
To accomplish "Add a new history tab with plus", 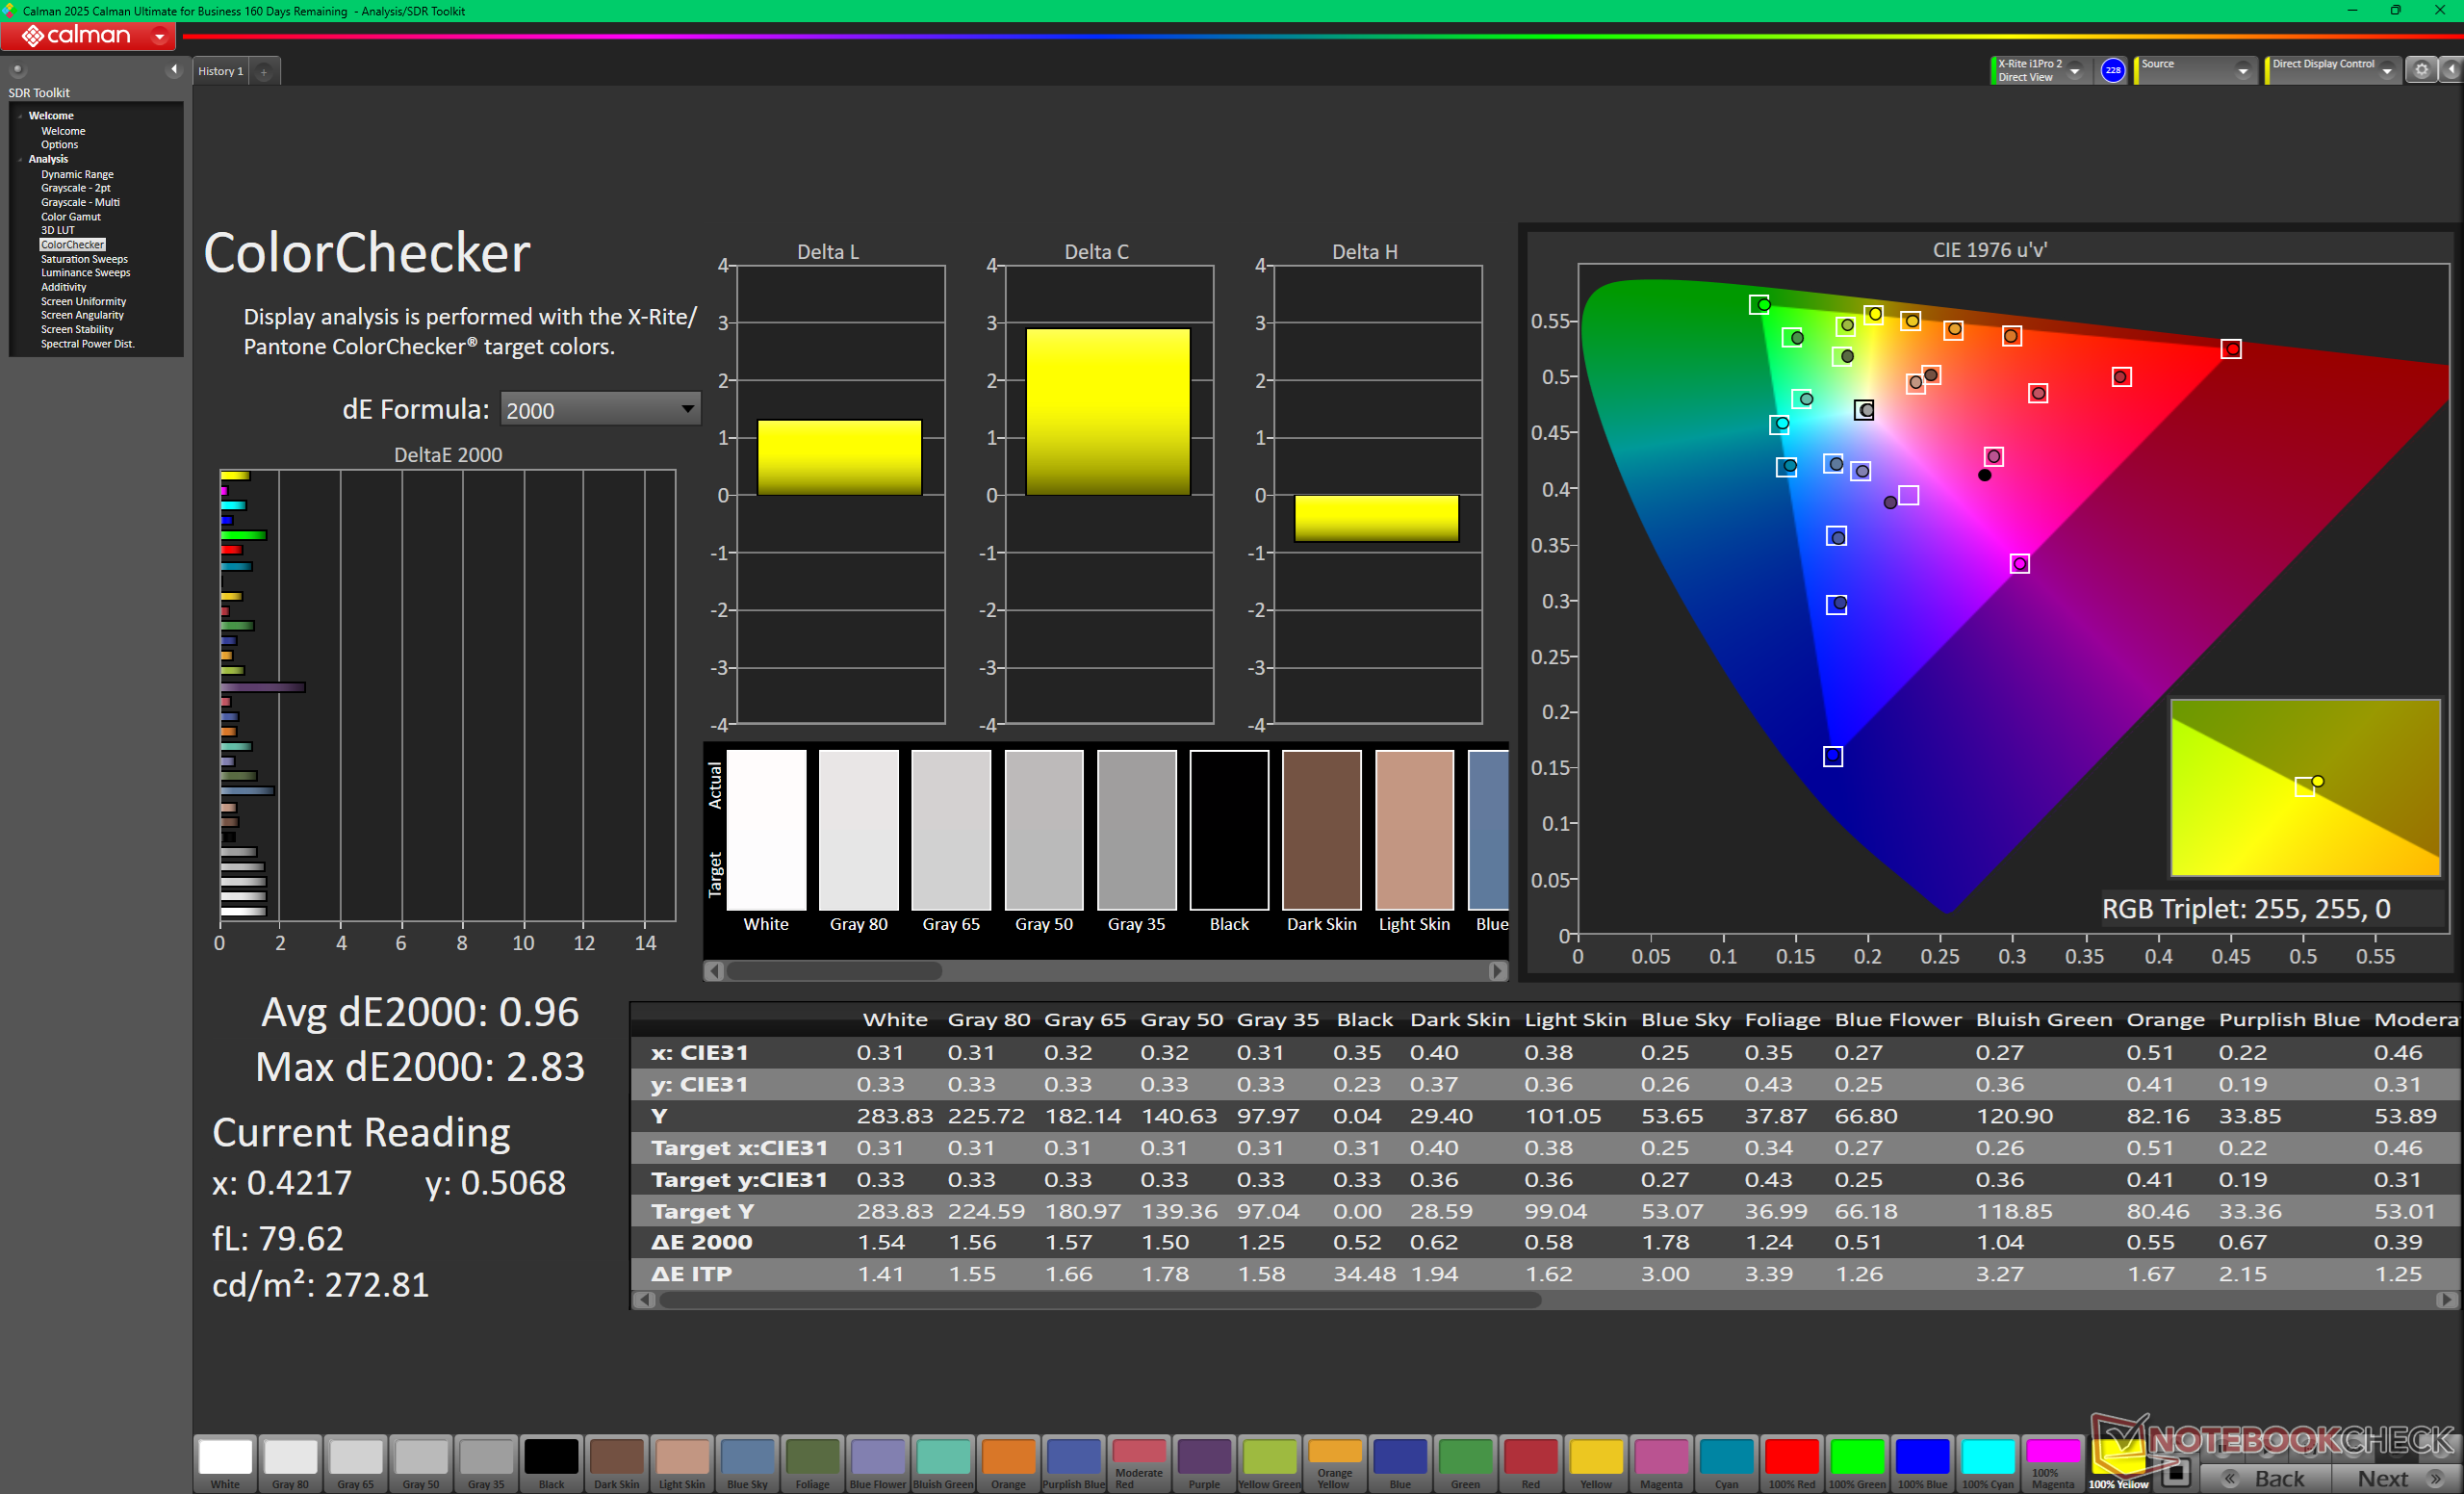I will [x=264, y=72].
